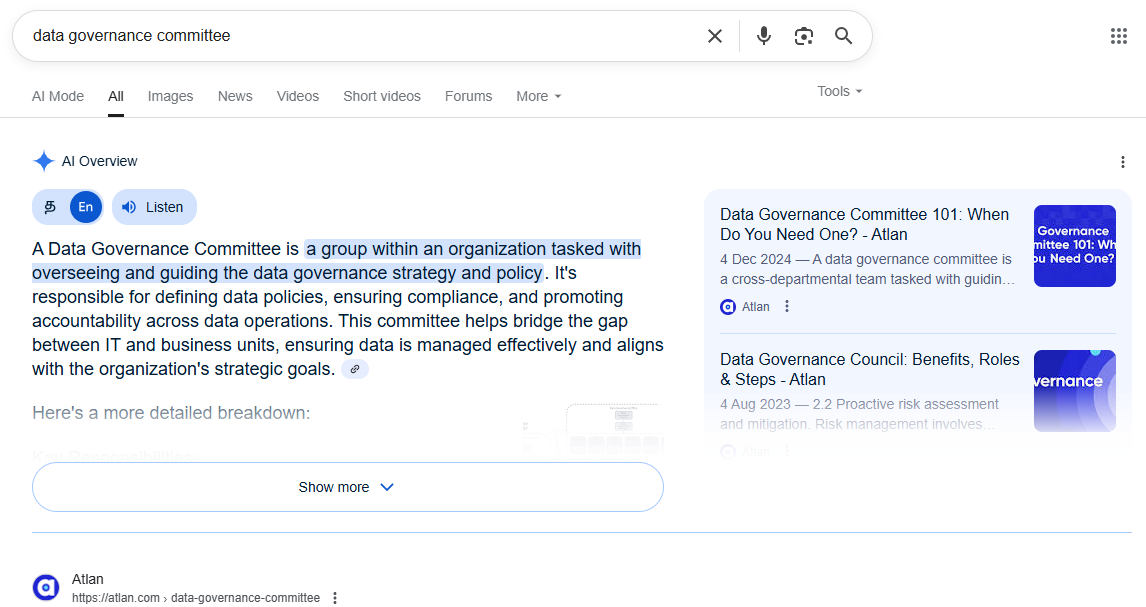1146x607 pixels.
Task: Open Data Governance Council thumbnail image
Action: point(1074,391)
